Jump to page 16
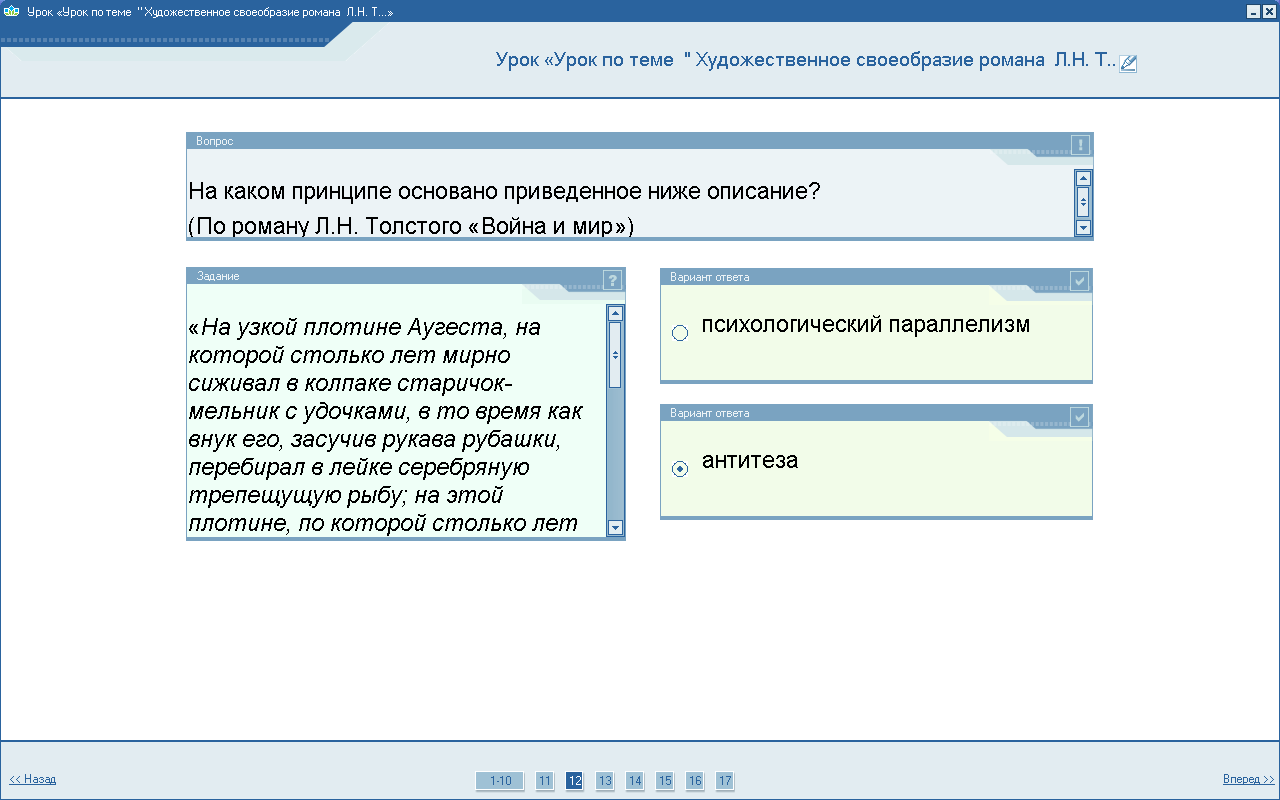 point(695,781)
